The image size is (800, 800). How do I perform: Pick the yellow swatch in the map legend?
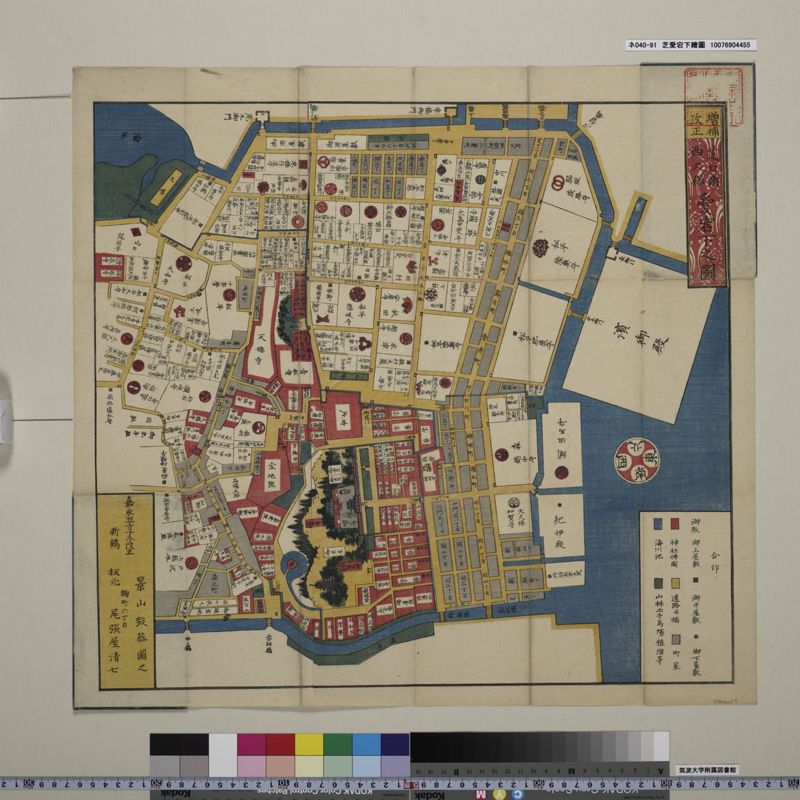point(676,582)
